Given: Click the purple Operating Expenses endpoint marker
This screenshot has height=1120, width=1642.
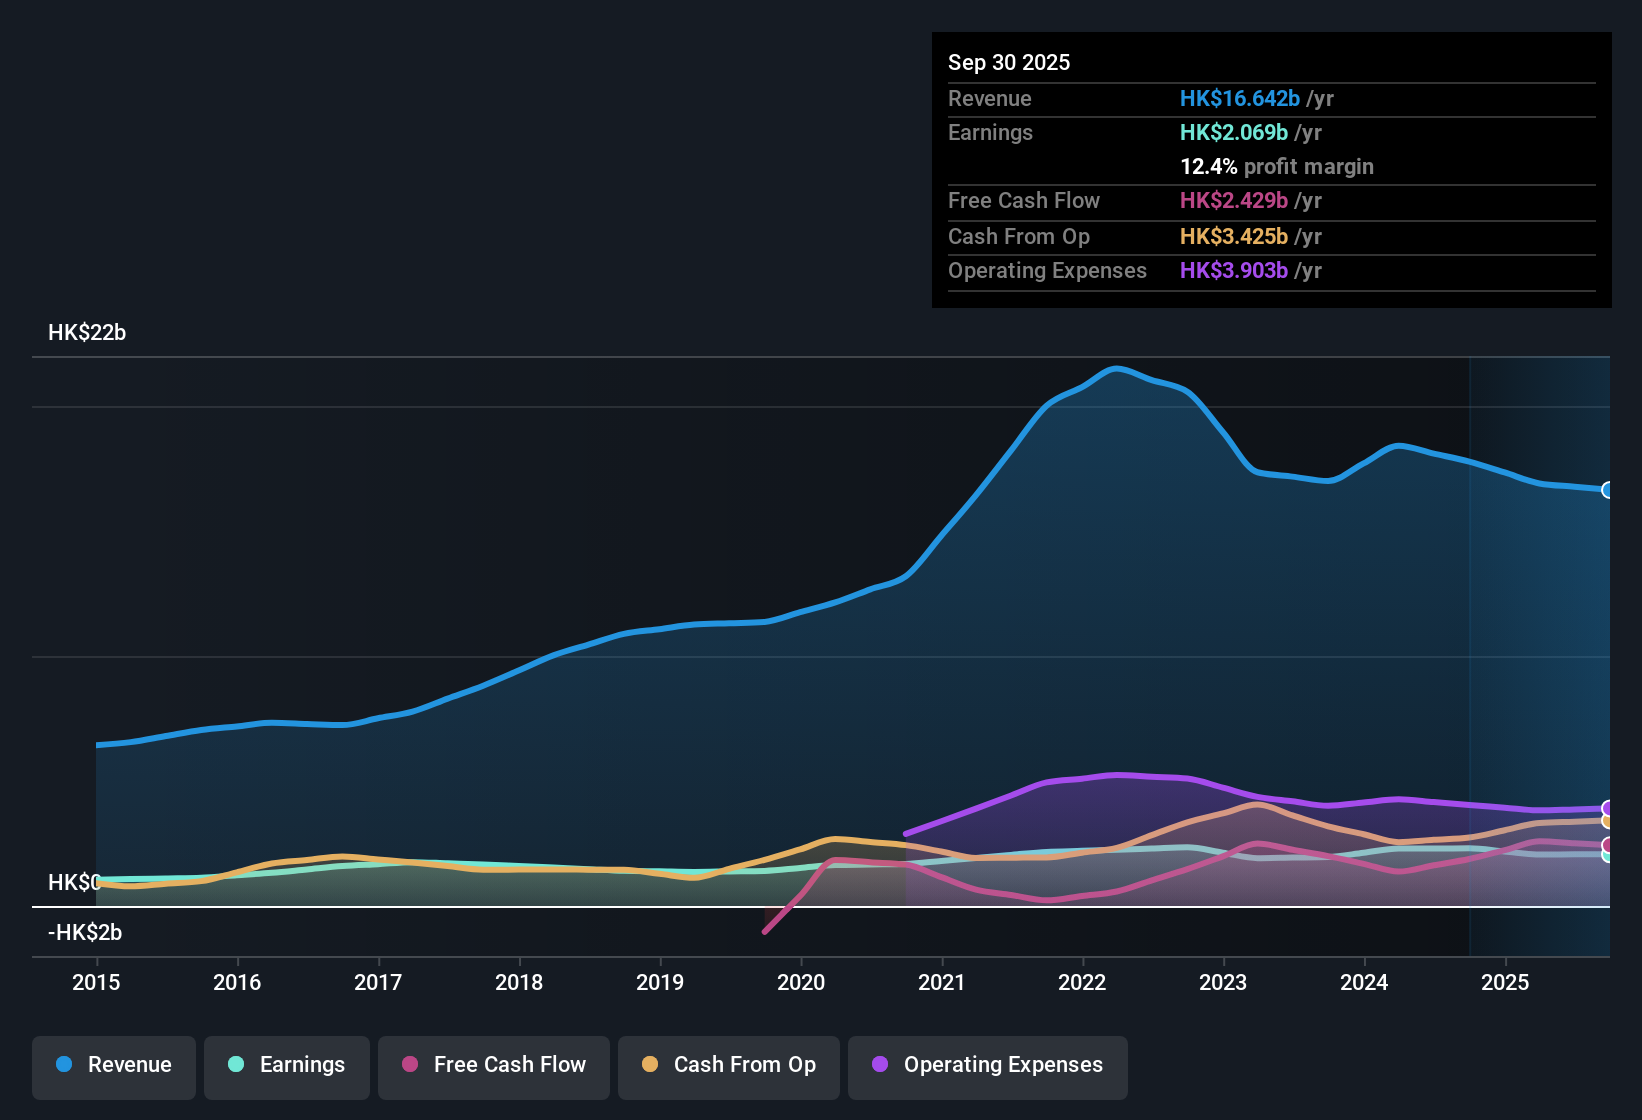Looking at the screenshot, I should (1606, 808).
